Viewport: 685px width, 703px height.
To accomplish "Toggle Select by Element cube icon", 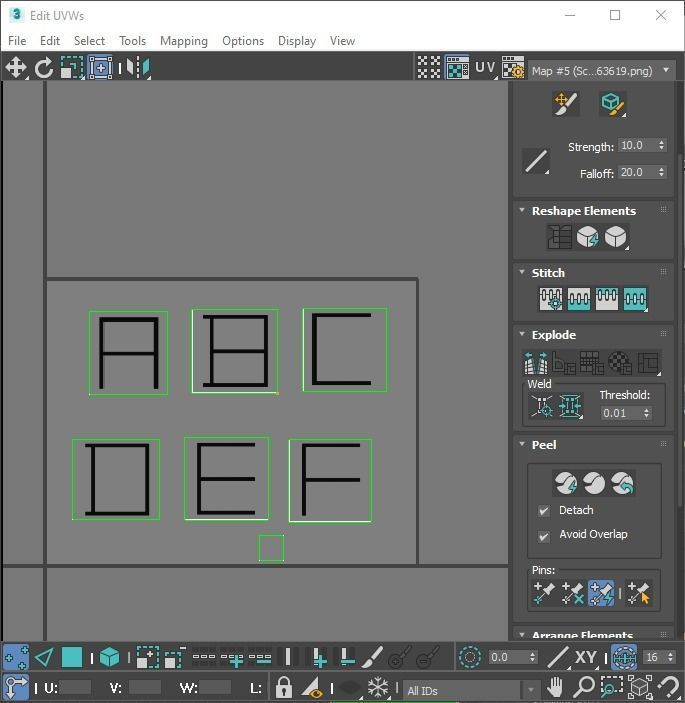I will pyautogui.click(x=109, y=657).
